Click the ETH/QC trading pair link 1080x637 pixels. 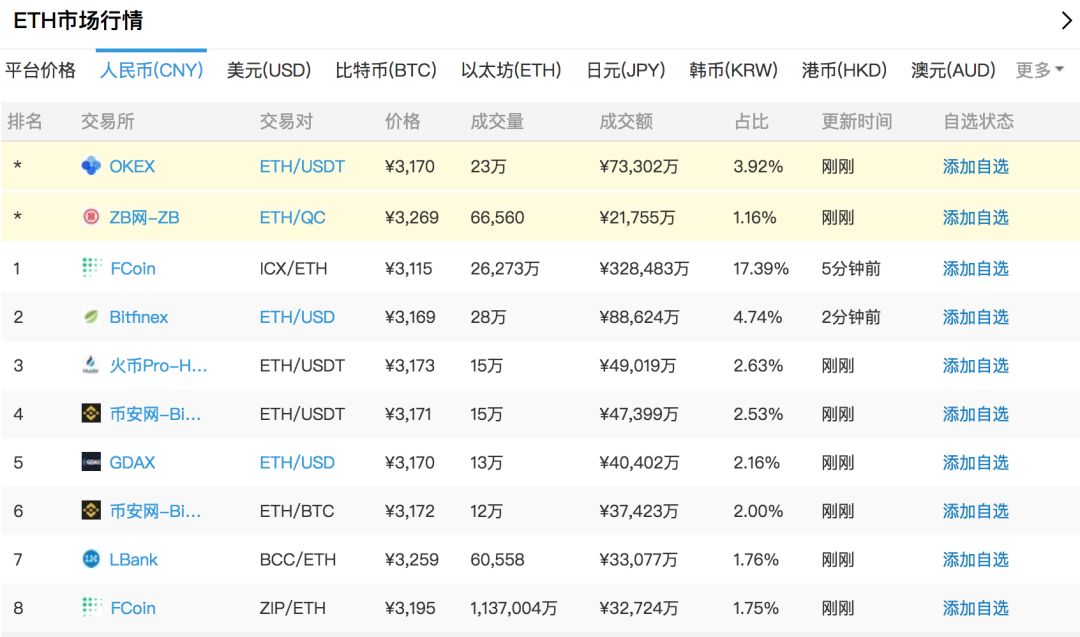point(293,218)
